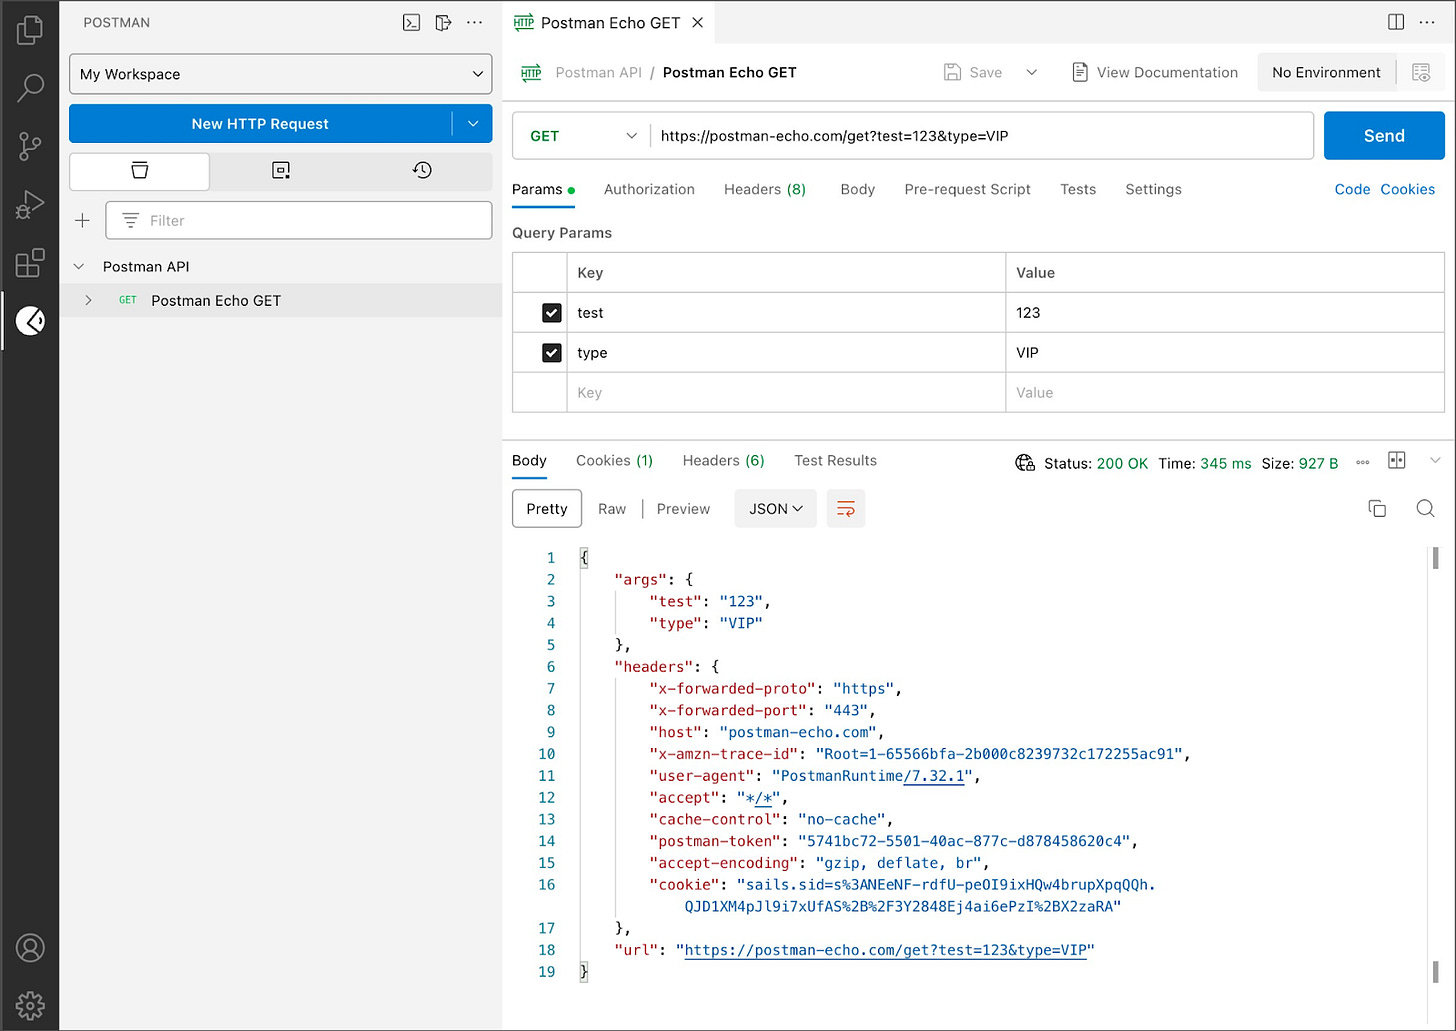This screenshot has width=1456, height=1031.
Task: Open more actions in Postman sidebar header
Action: [475, 22]
